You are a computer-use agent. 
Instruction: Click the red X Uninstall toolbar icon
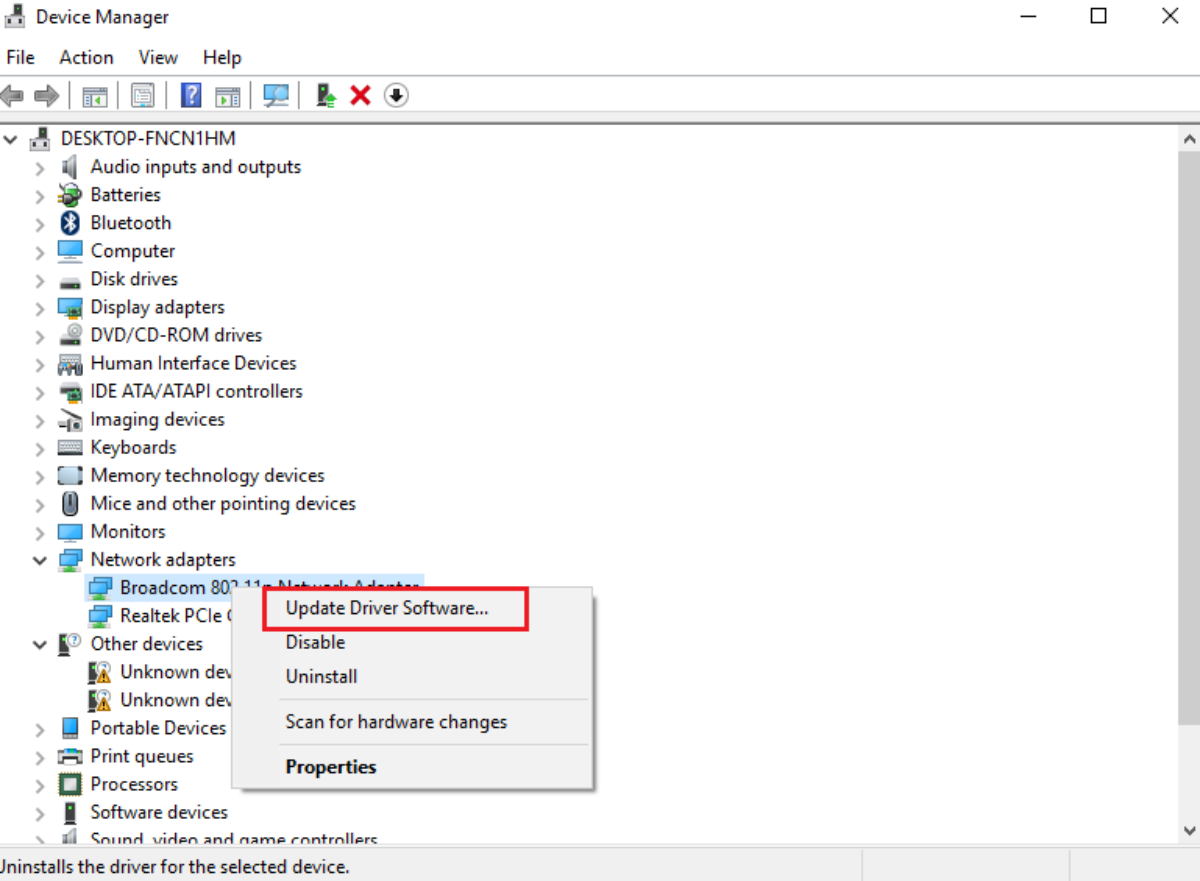tap(360, 95)
